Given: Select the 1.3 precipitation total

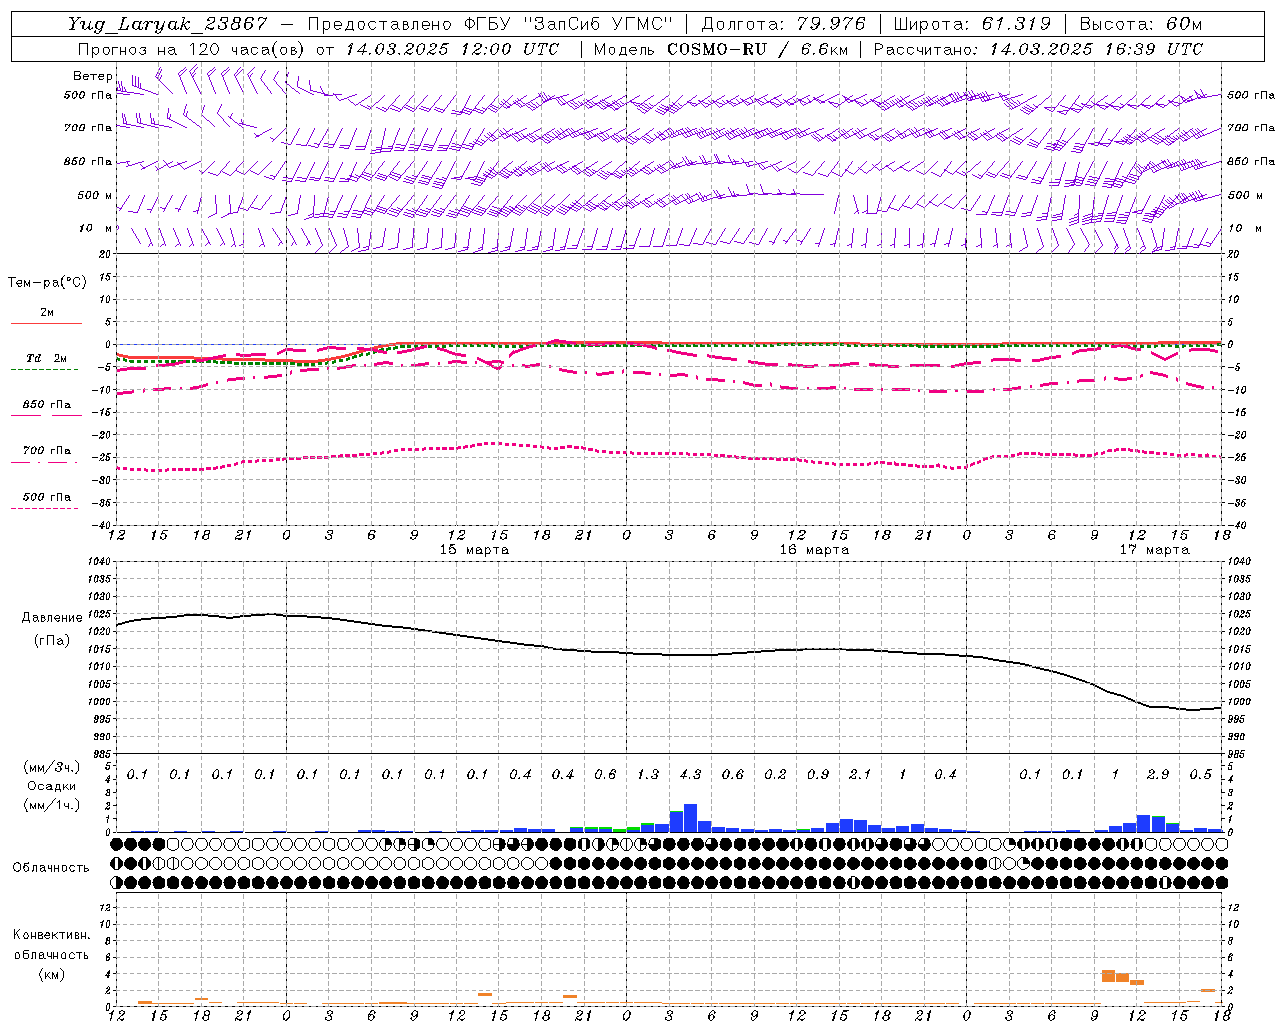Looking at the screenshot, I should (x=648, y=775).
